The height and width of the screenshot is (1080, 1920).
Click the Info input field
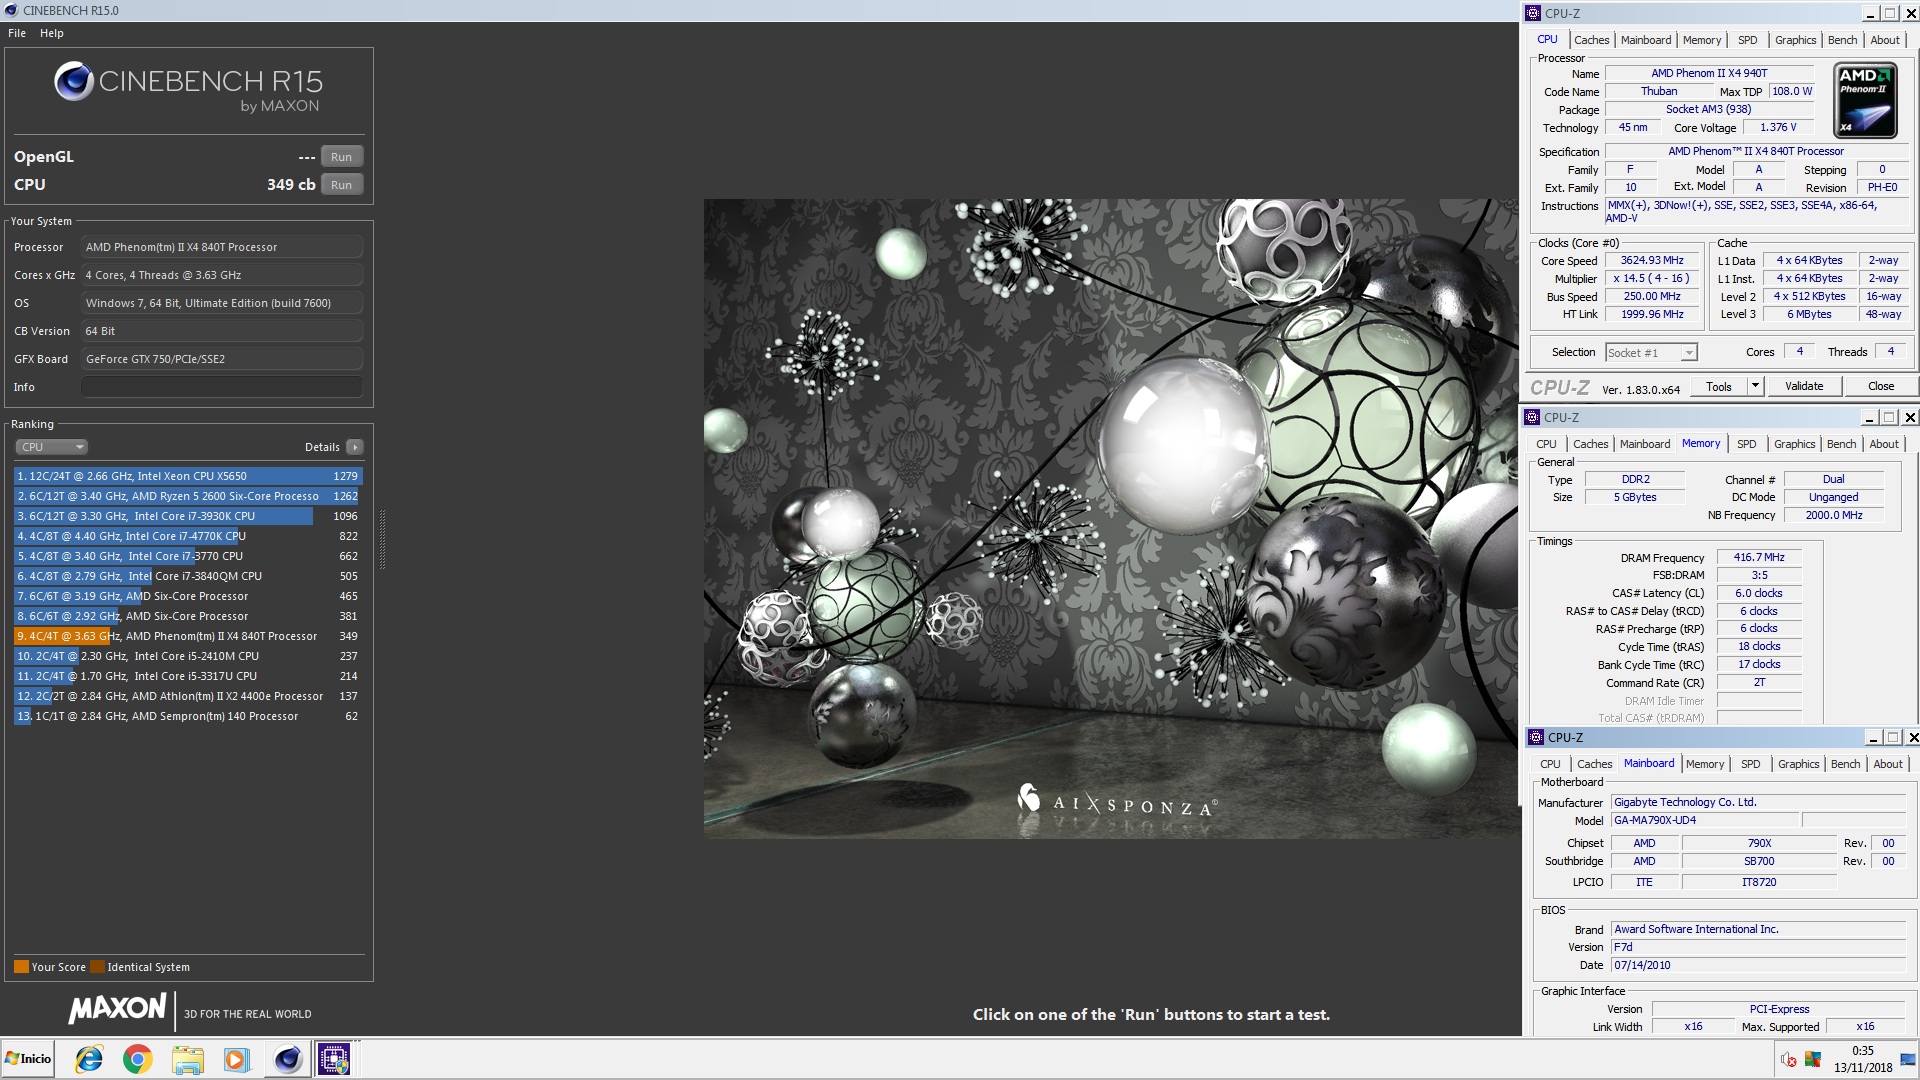221,387
